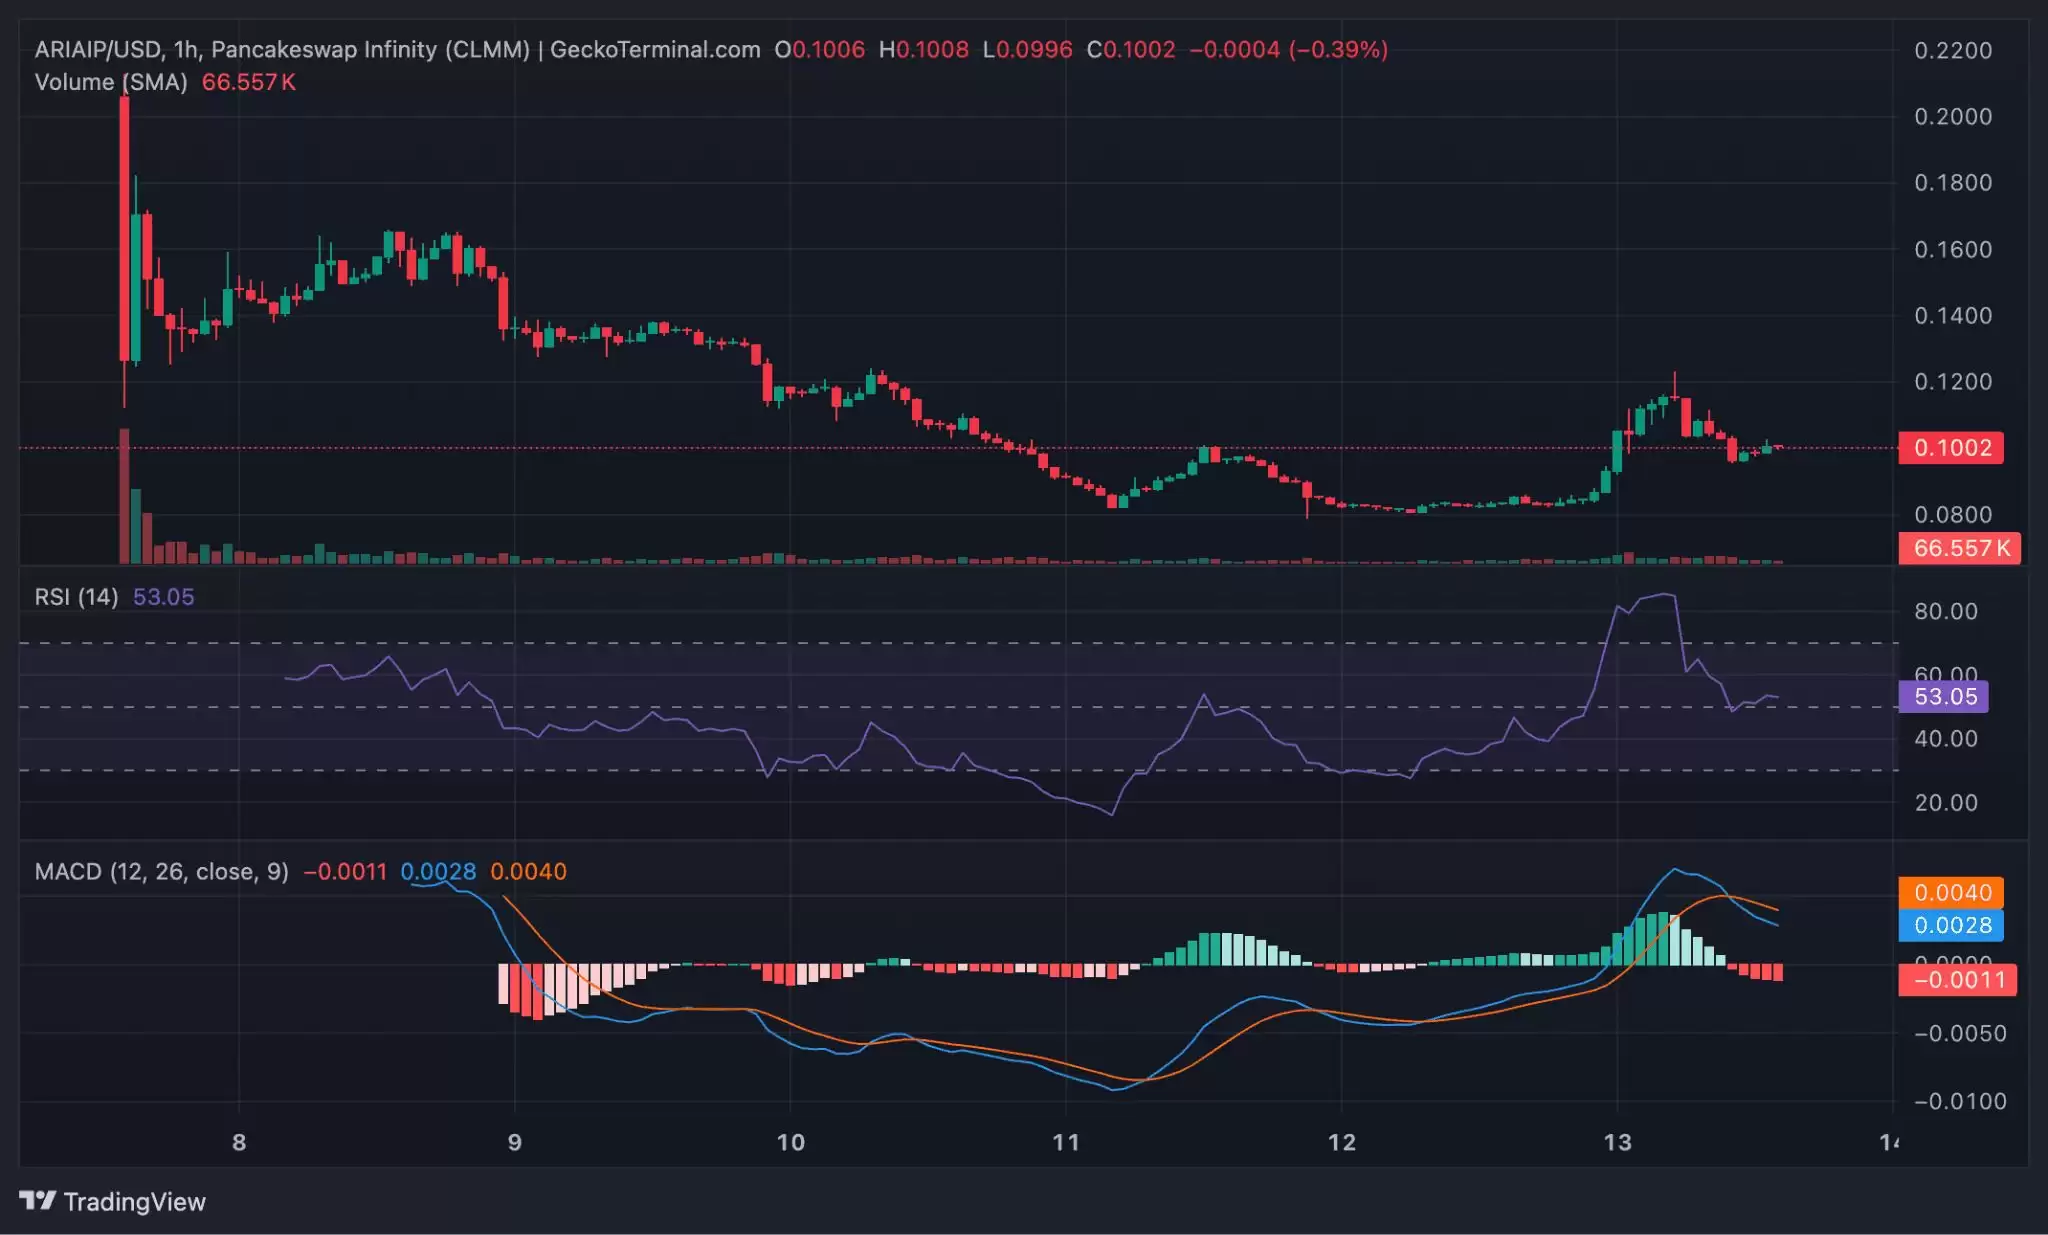Click the TradingView logo icon
2048x1235 pixels.
(38, 1200)
